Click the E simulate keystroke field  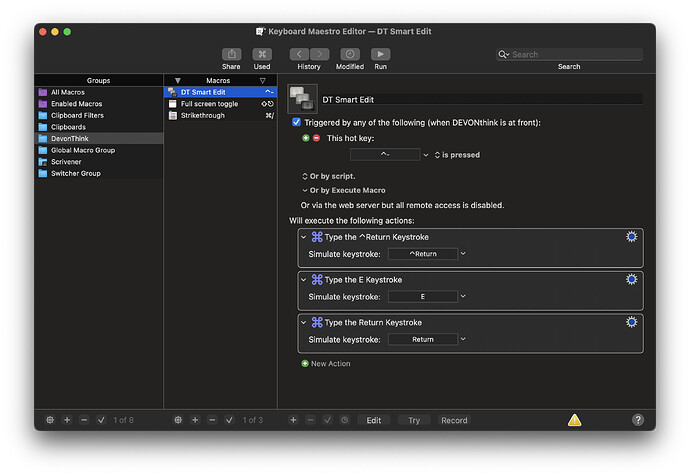pos(423,297)
